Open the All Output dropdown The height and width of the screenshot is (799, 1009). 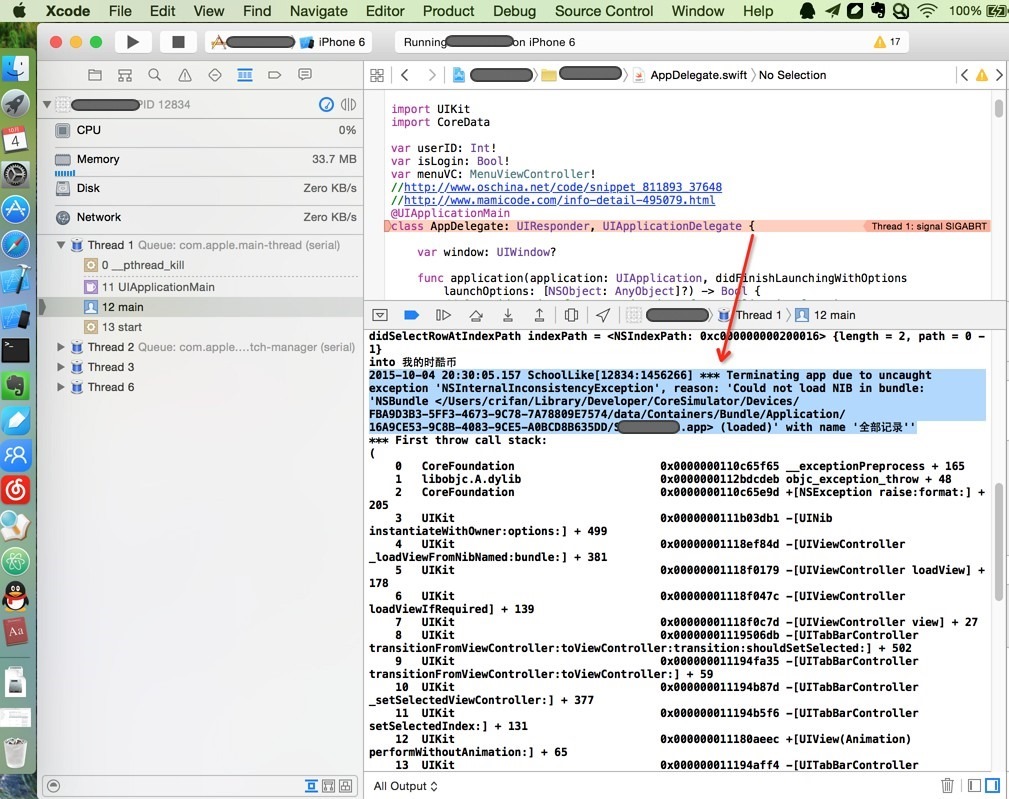[405, 786]
